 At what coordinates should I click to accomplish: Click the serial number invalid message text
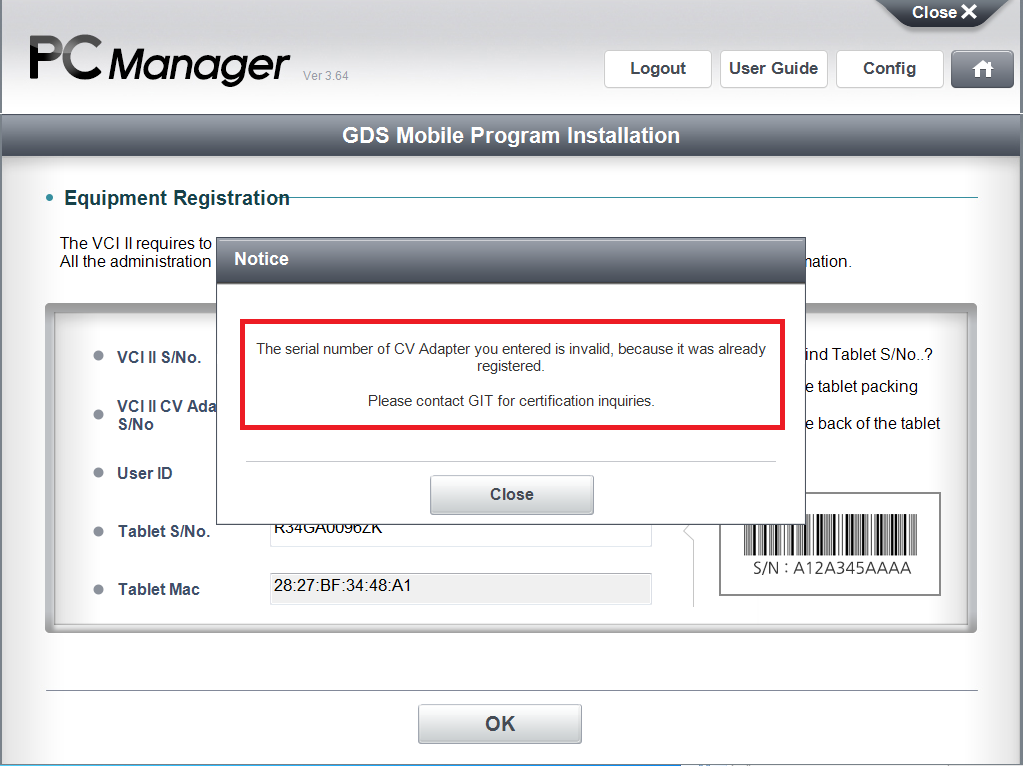(x=511, y=358)
